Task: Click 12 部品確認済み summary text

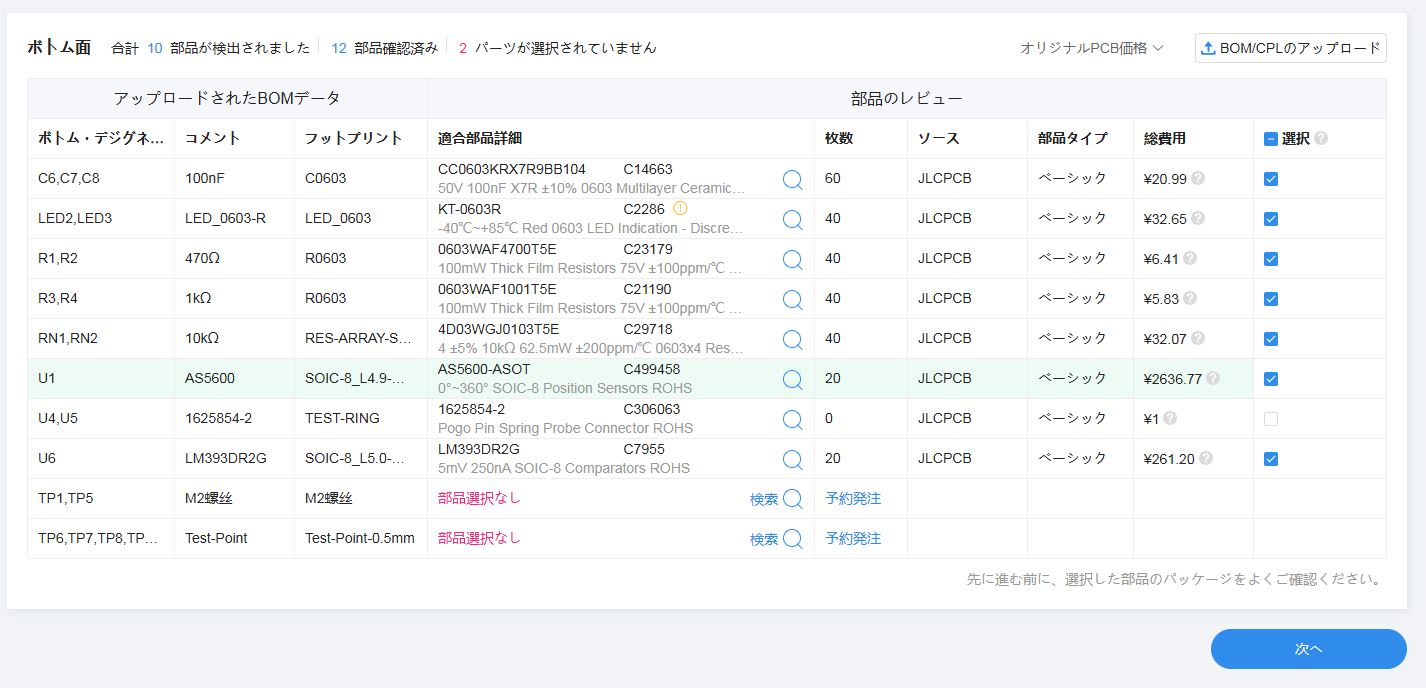Action: [385, 48]
